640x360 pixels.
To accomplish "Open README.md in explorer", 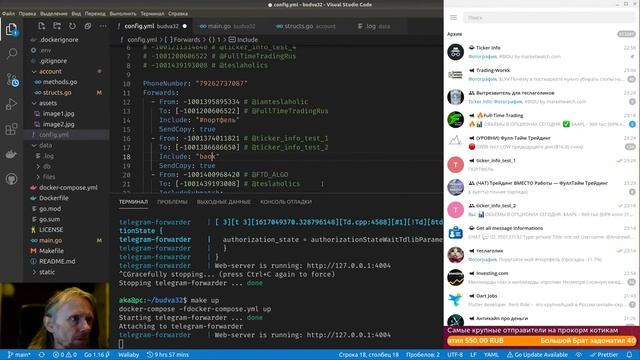I will [57, 261].
